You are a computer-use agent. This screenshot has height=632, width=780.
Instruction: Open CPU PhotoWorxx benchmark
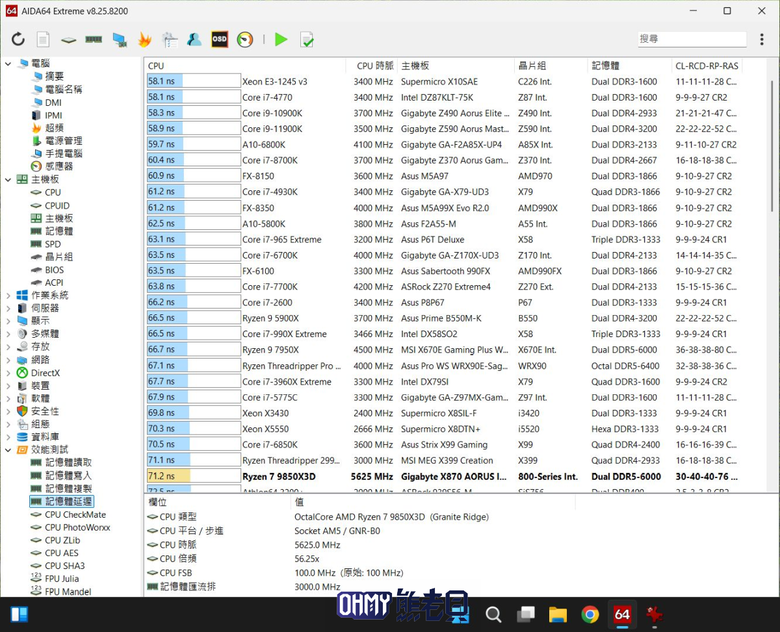click(78, 527)
